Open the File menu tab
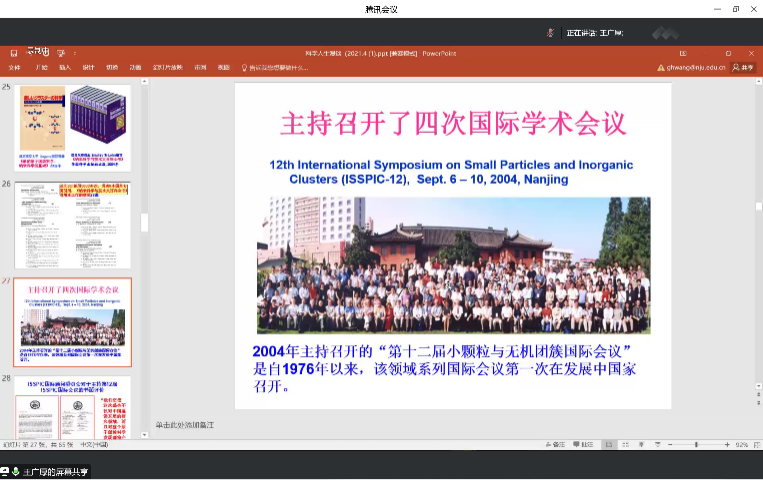Image resolution: width=763 pixels, height=480 pixels. pyautogui.click(x=15, y=68)
